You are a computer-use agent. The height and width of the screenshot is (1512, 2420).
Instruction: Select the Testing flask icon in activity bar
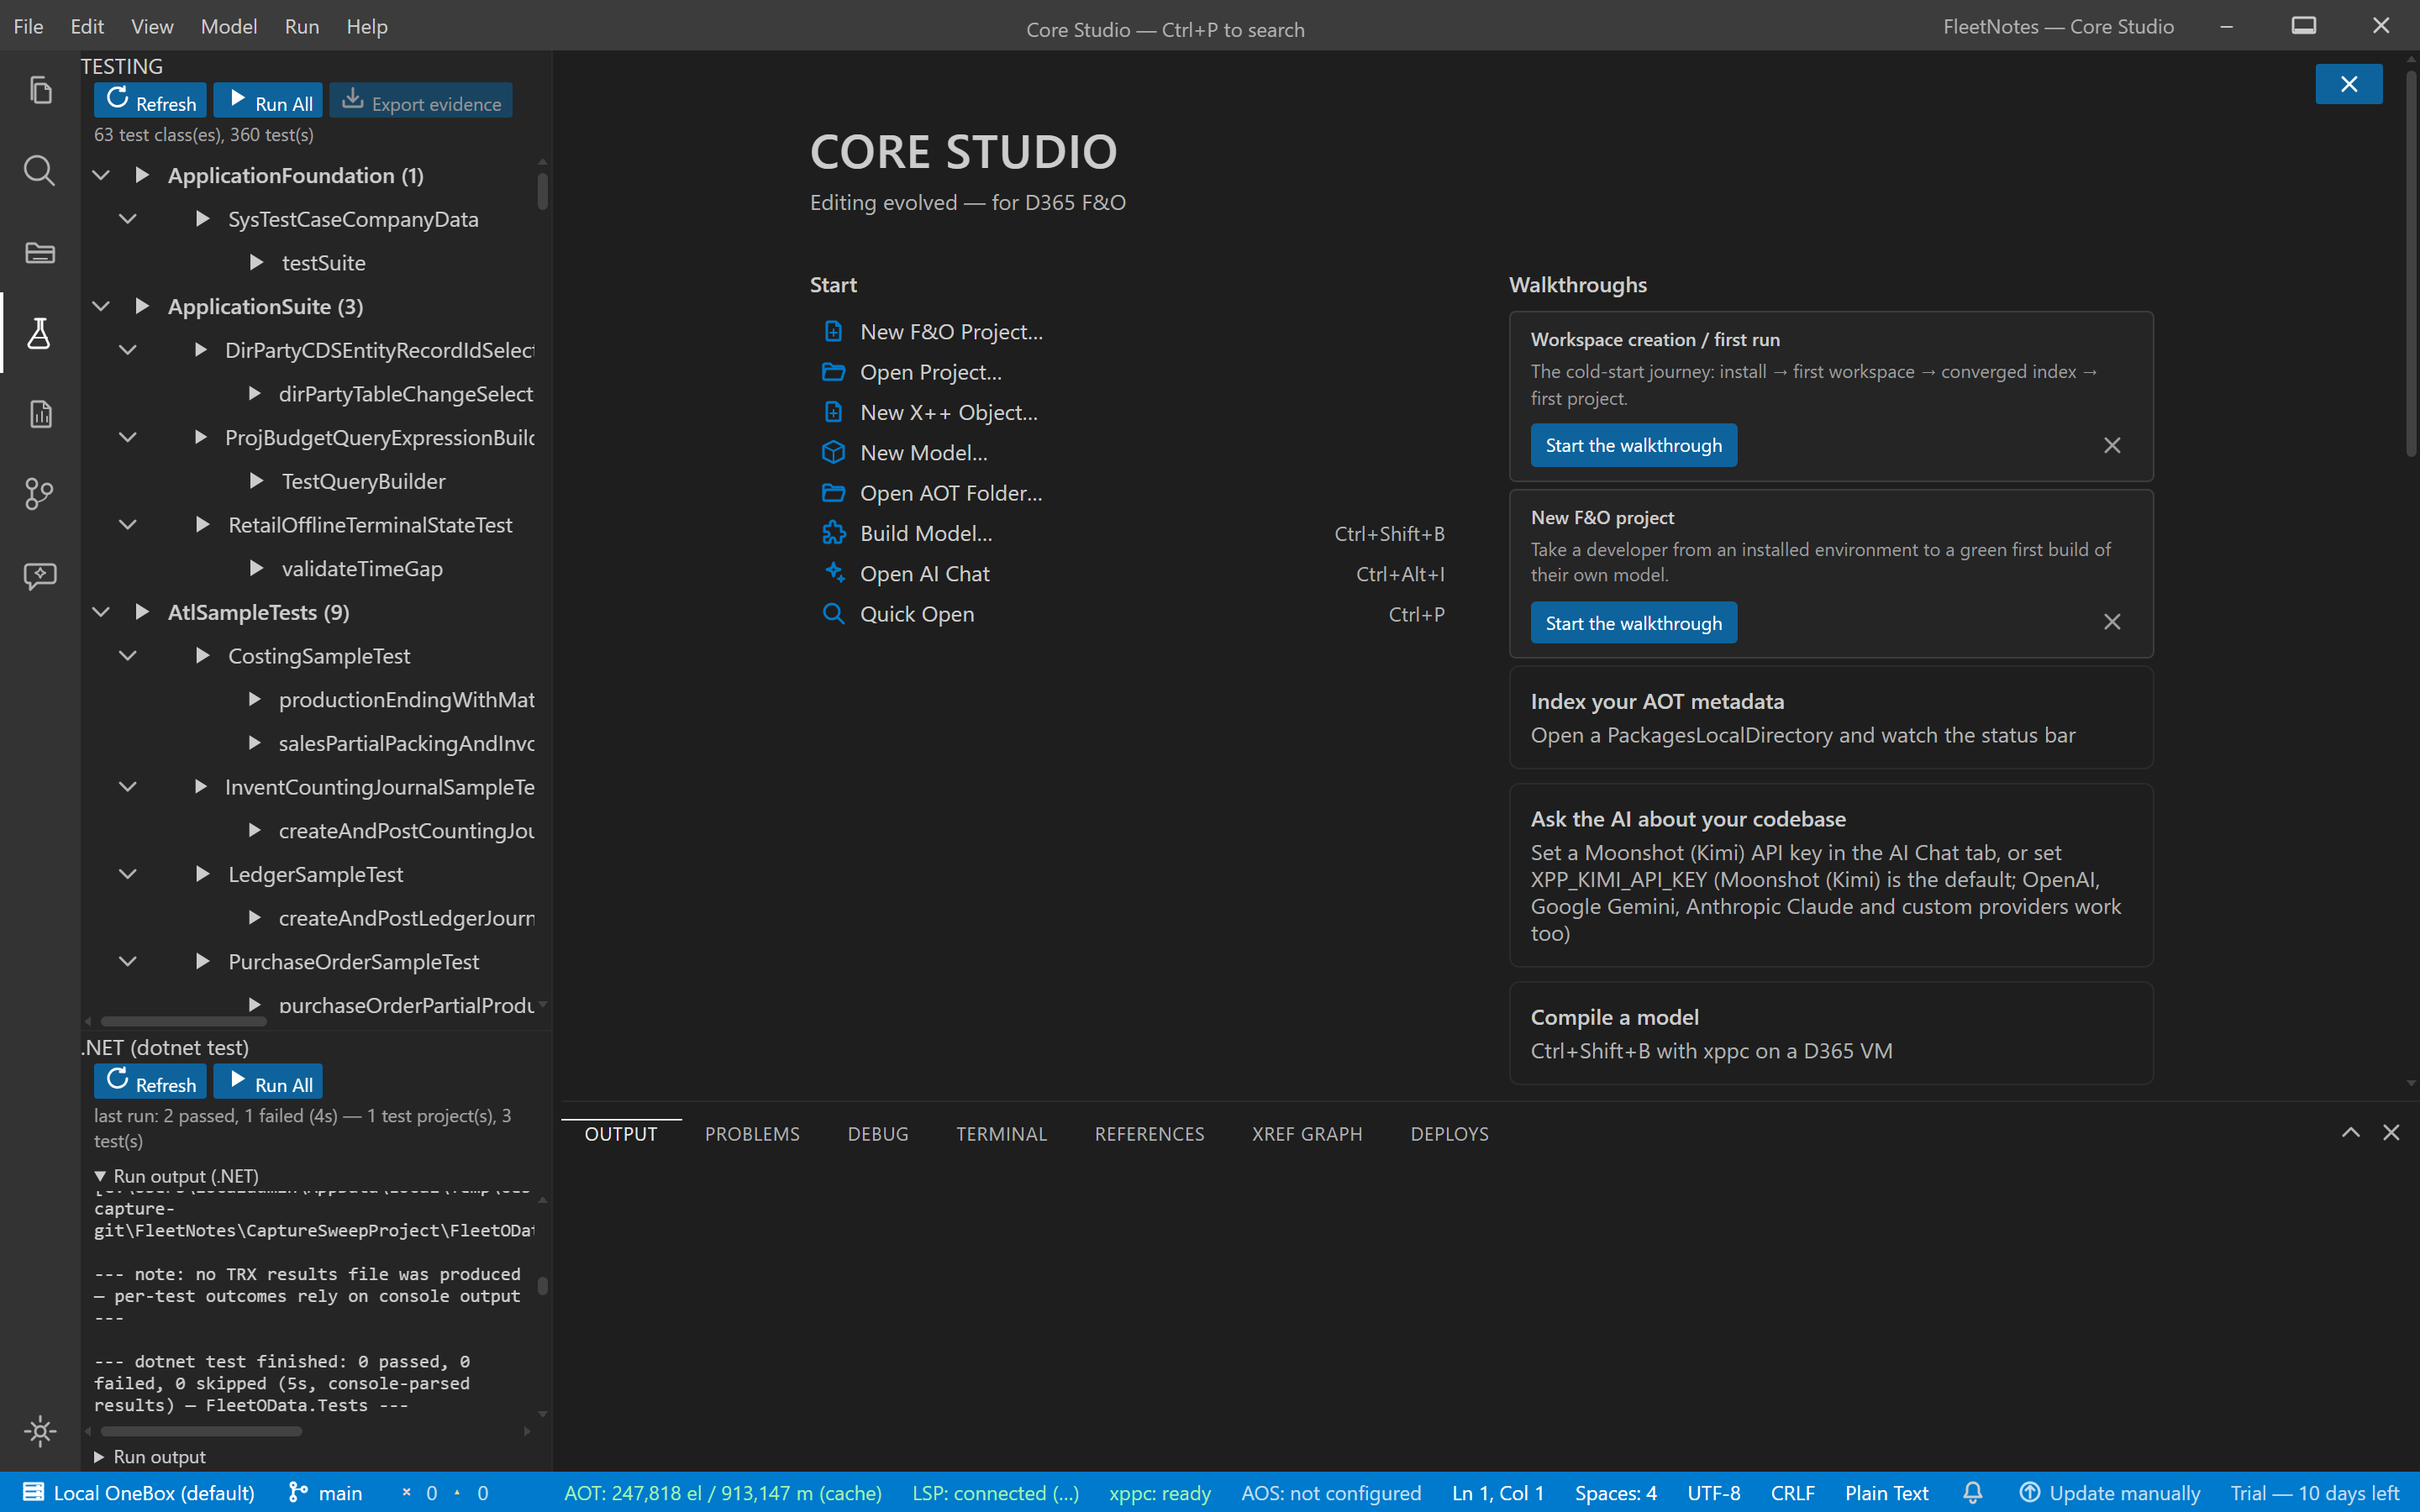coord(40,333)
